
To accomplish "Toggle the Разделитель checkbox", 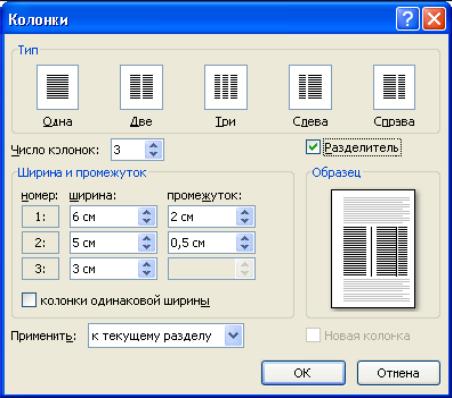I will [313, 147].
